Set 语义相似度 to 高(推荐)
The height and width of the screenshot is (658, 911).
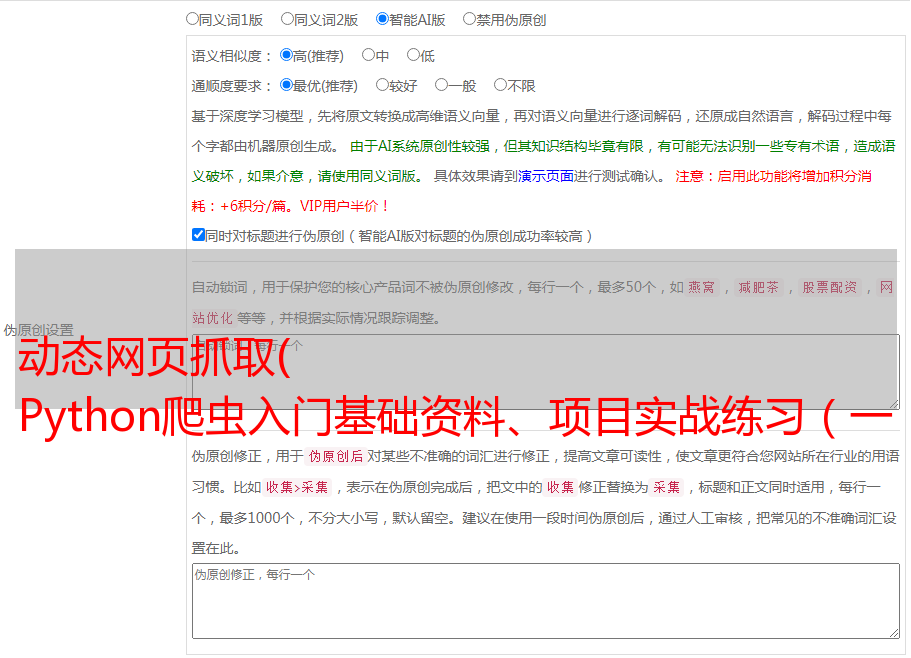287,55
